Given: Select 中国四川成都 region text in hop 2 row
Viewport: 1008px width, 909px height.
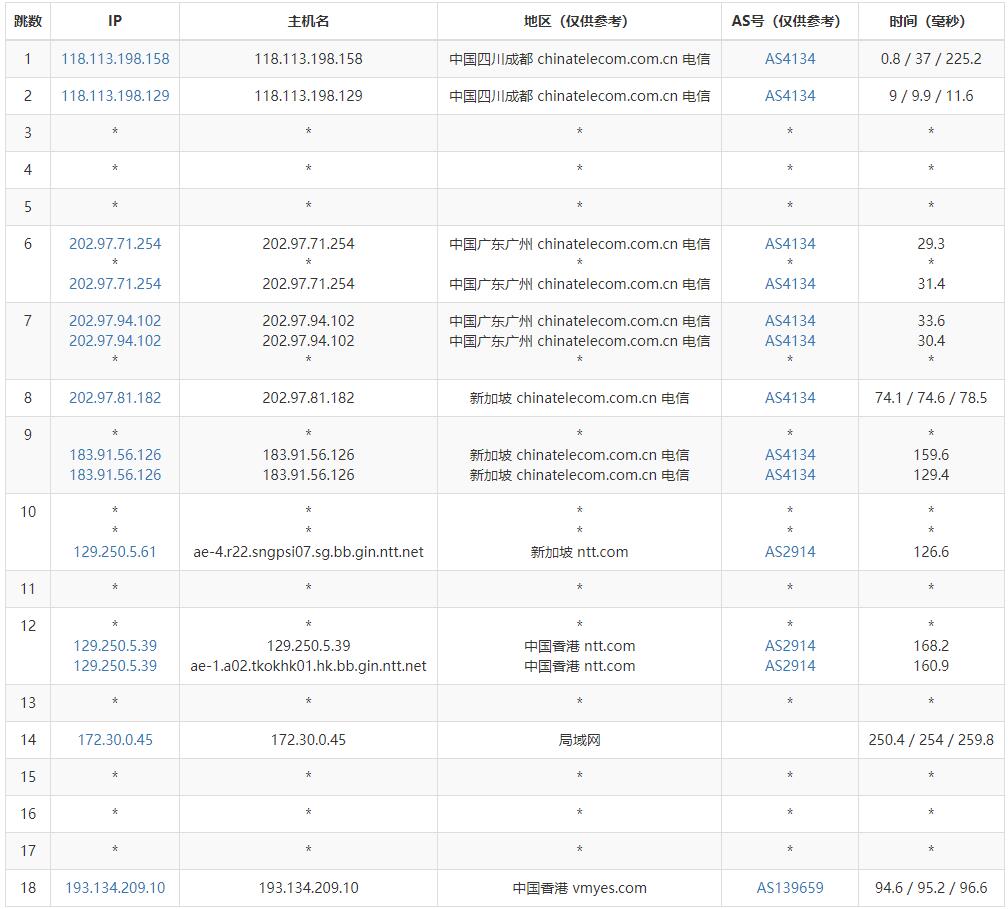Looking at the screenshot, I should [491, 96].
